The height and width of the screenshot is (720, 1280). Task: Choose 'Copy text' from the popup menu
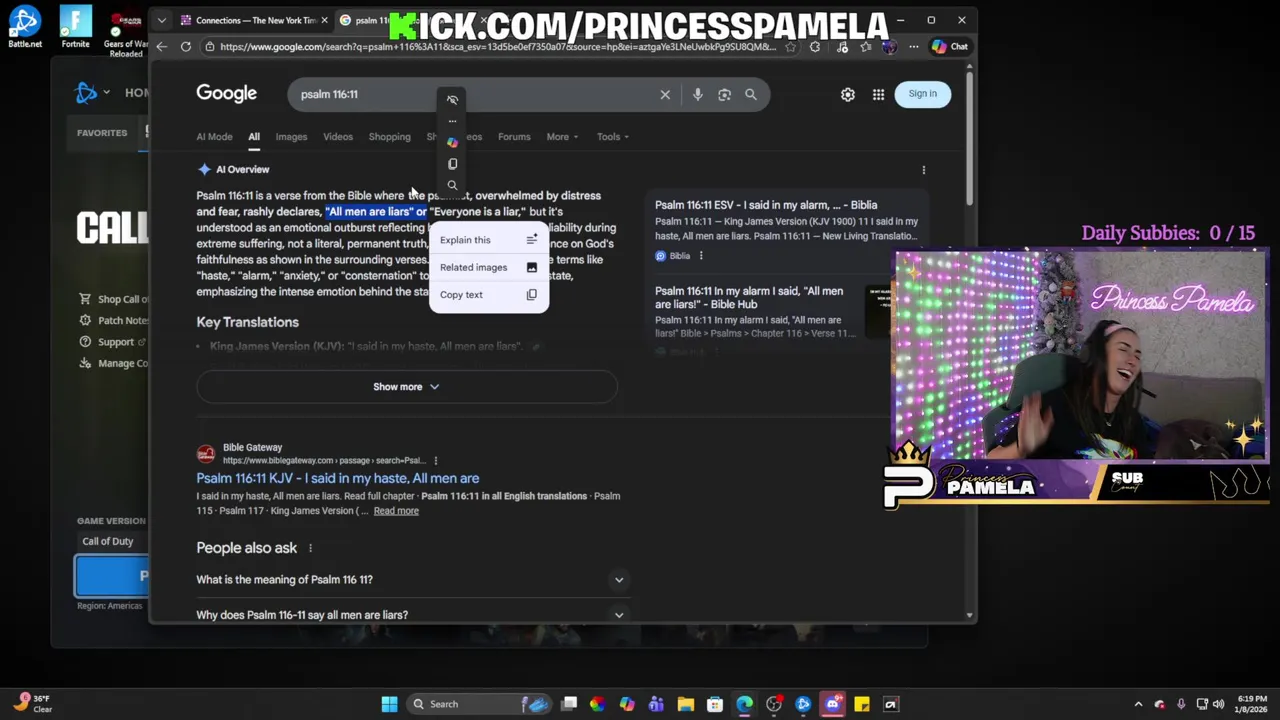pyautogui.click(x=489, y=295)
